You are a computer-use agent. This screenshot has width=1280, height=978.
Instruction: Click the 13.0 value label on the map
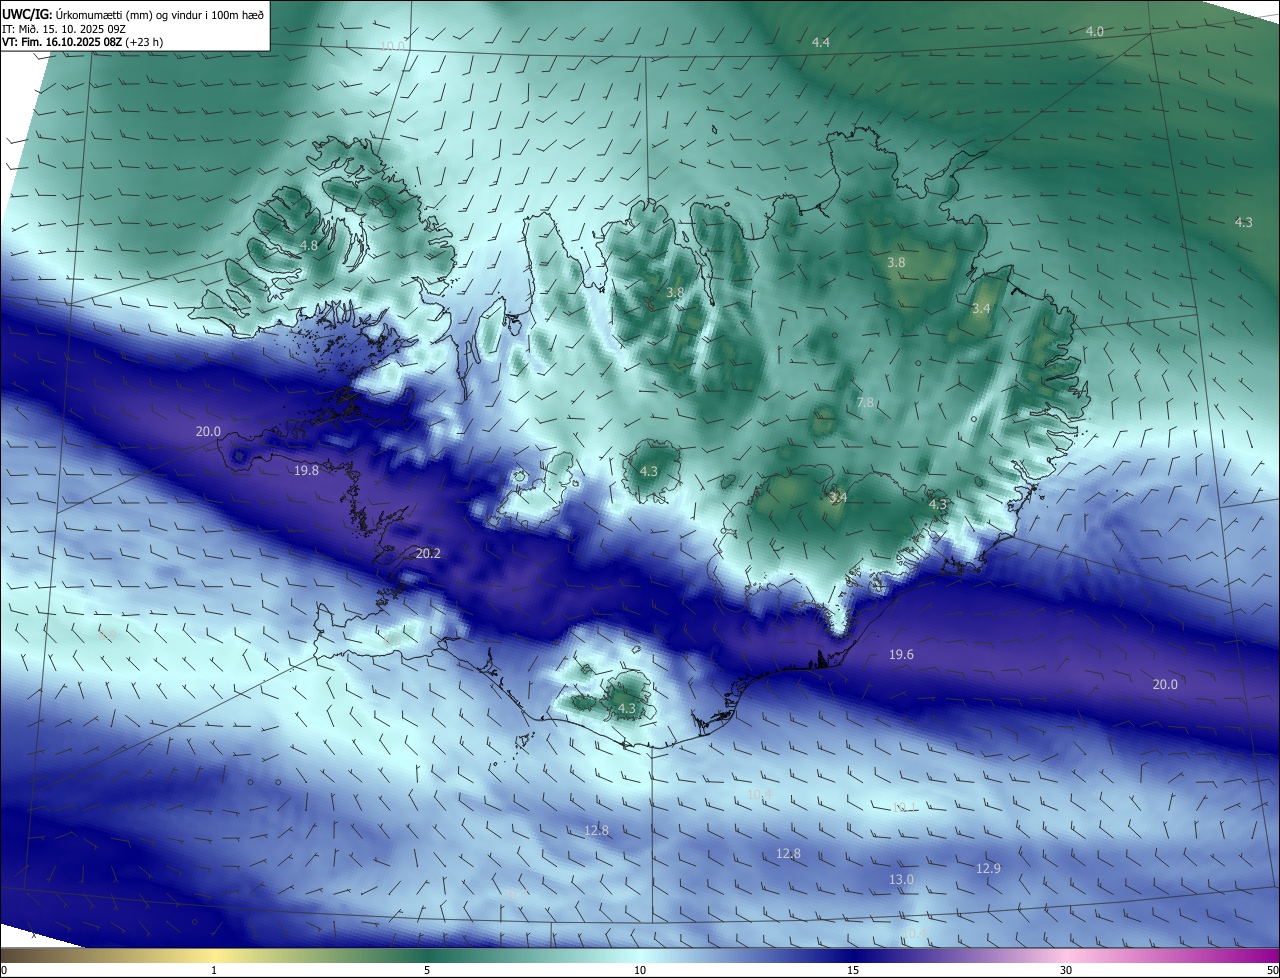901,879
